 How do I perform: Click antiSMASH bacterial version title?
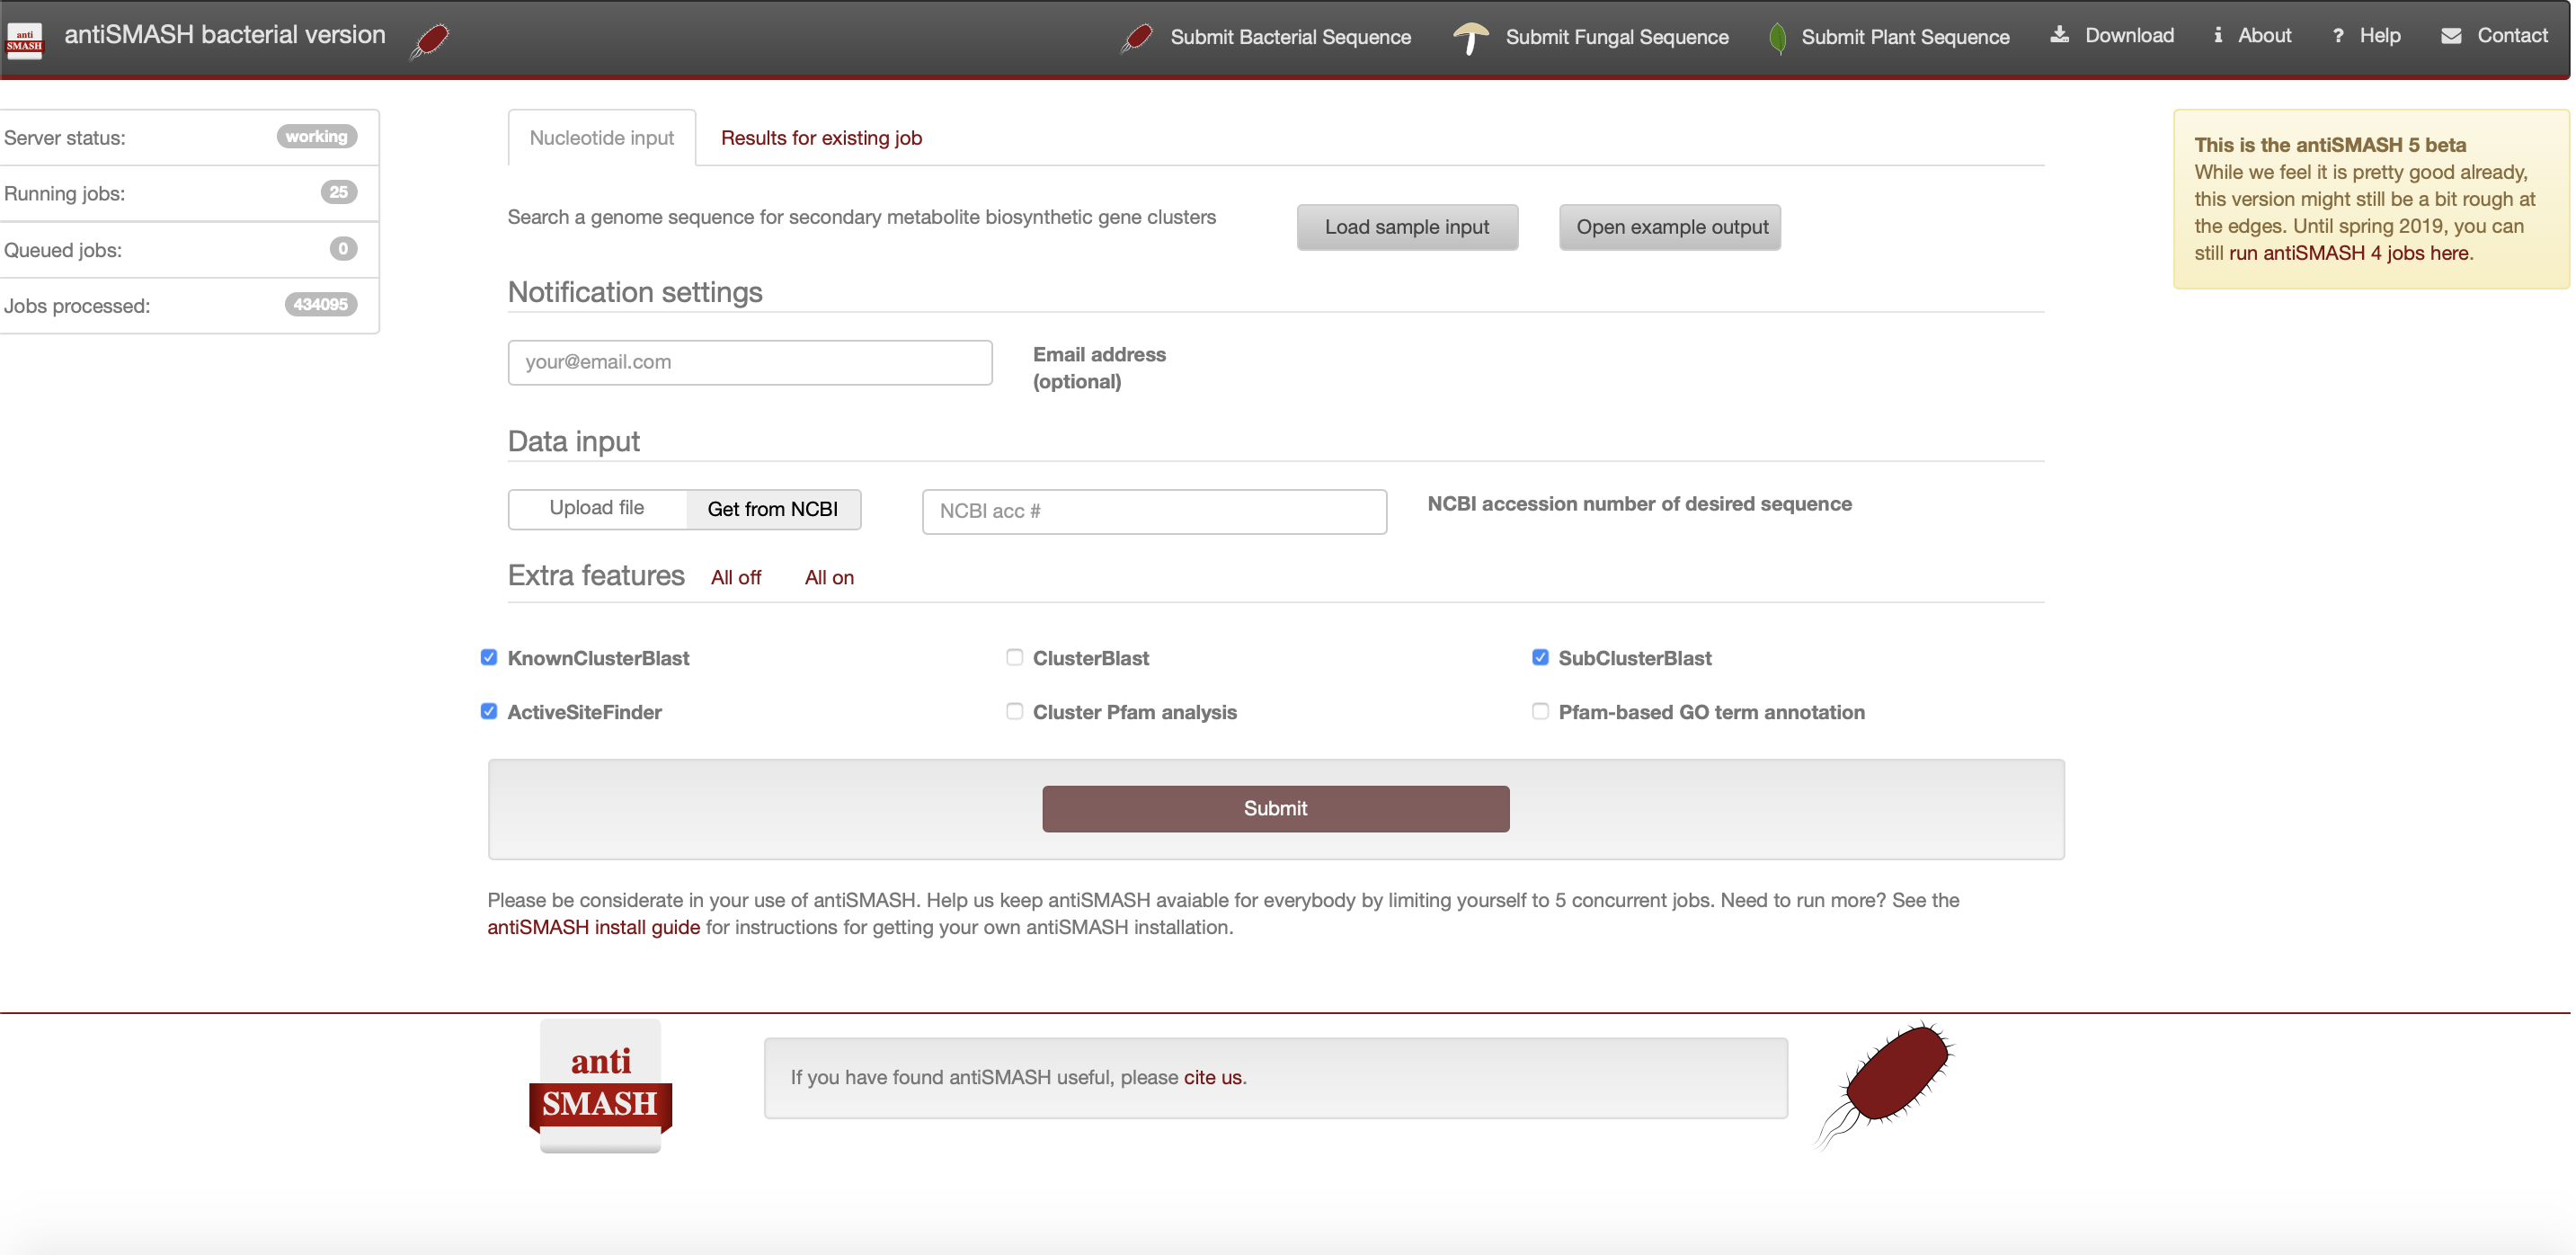point(225,34)
